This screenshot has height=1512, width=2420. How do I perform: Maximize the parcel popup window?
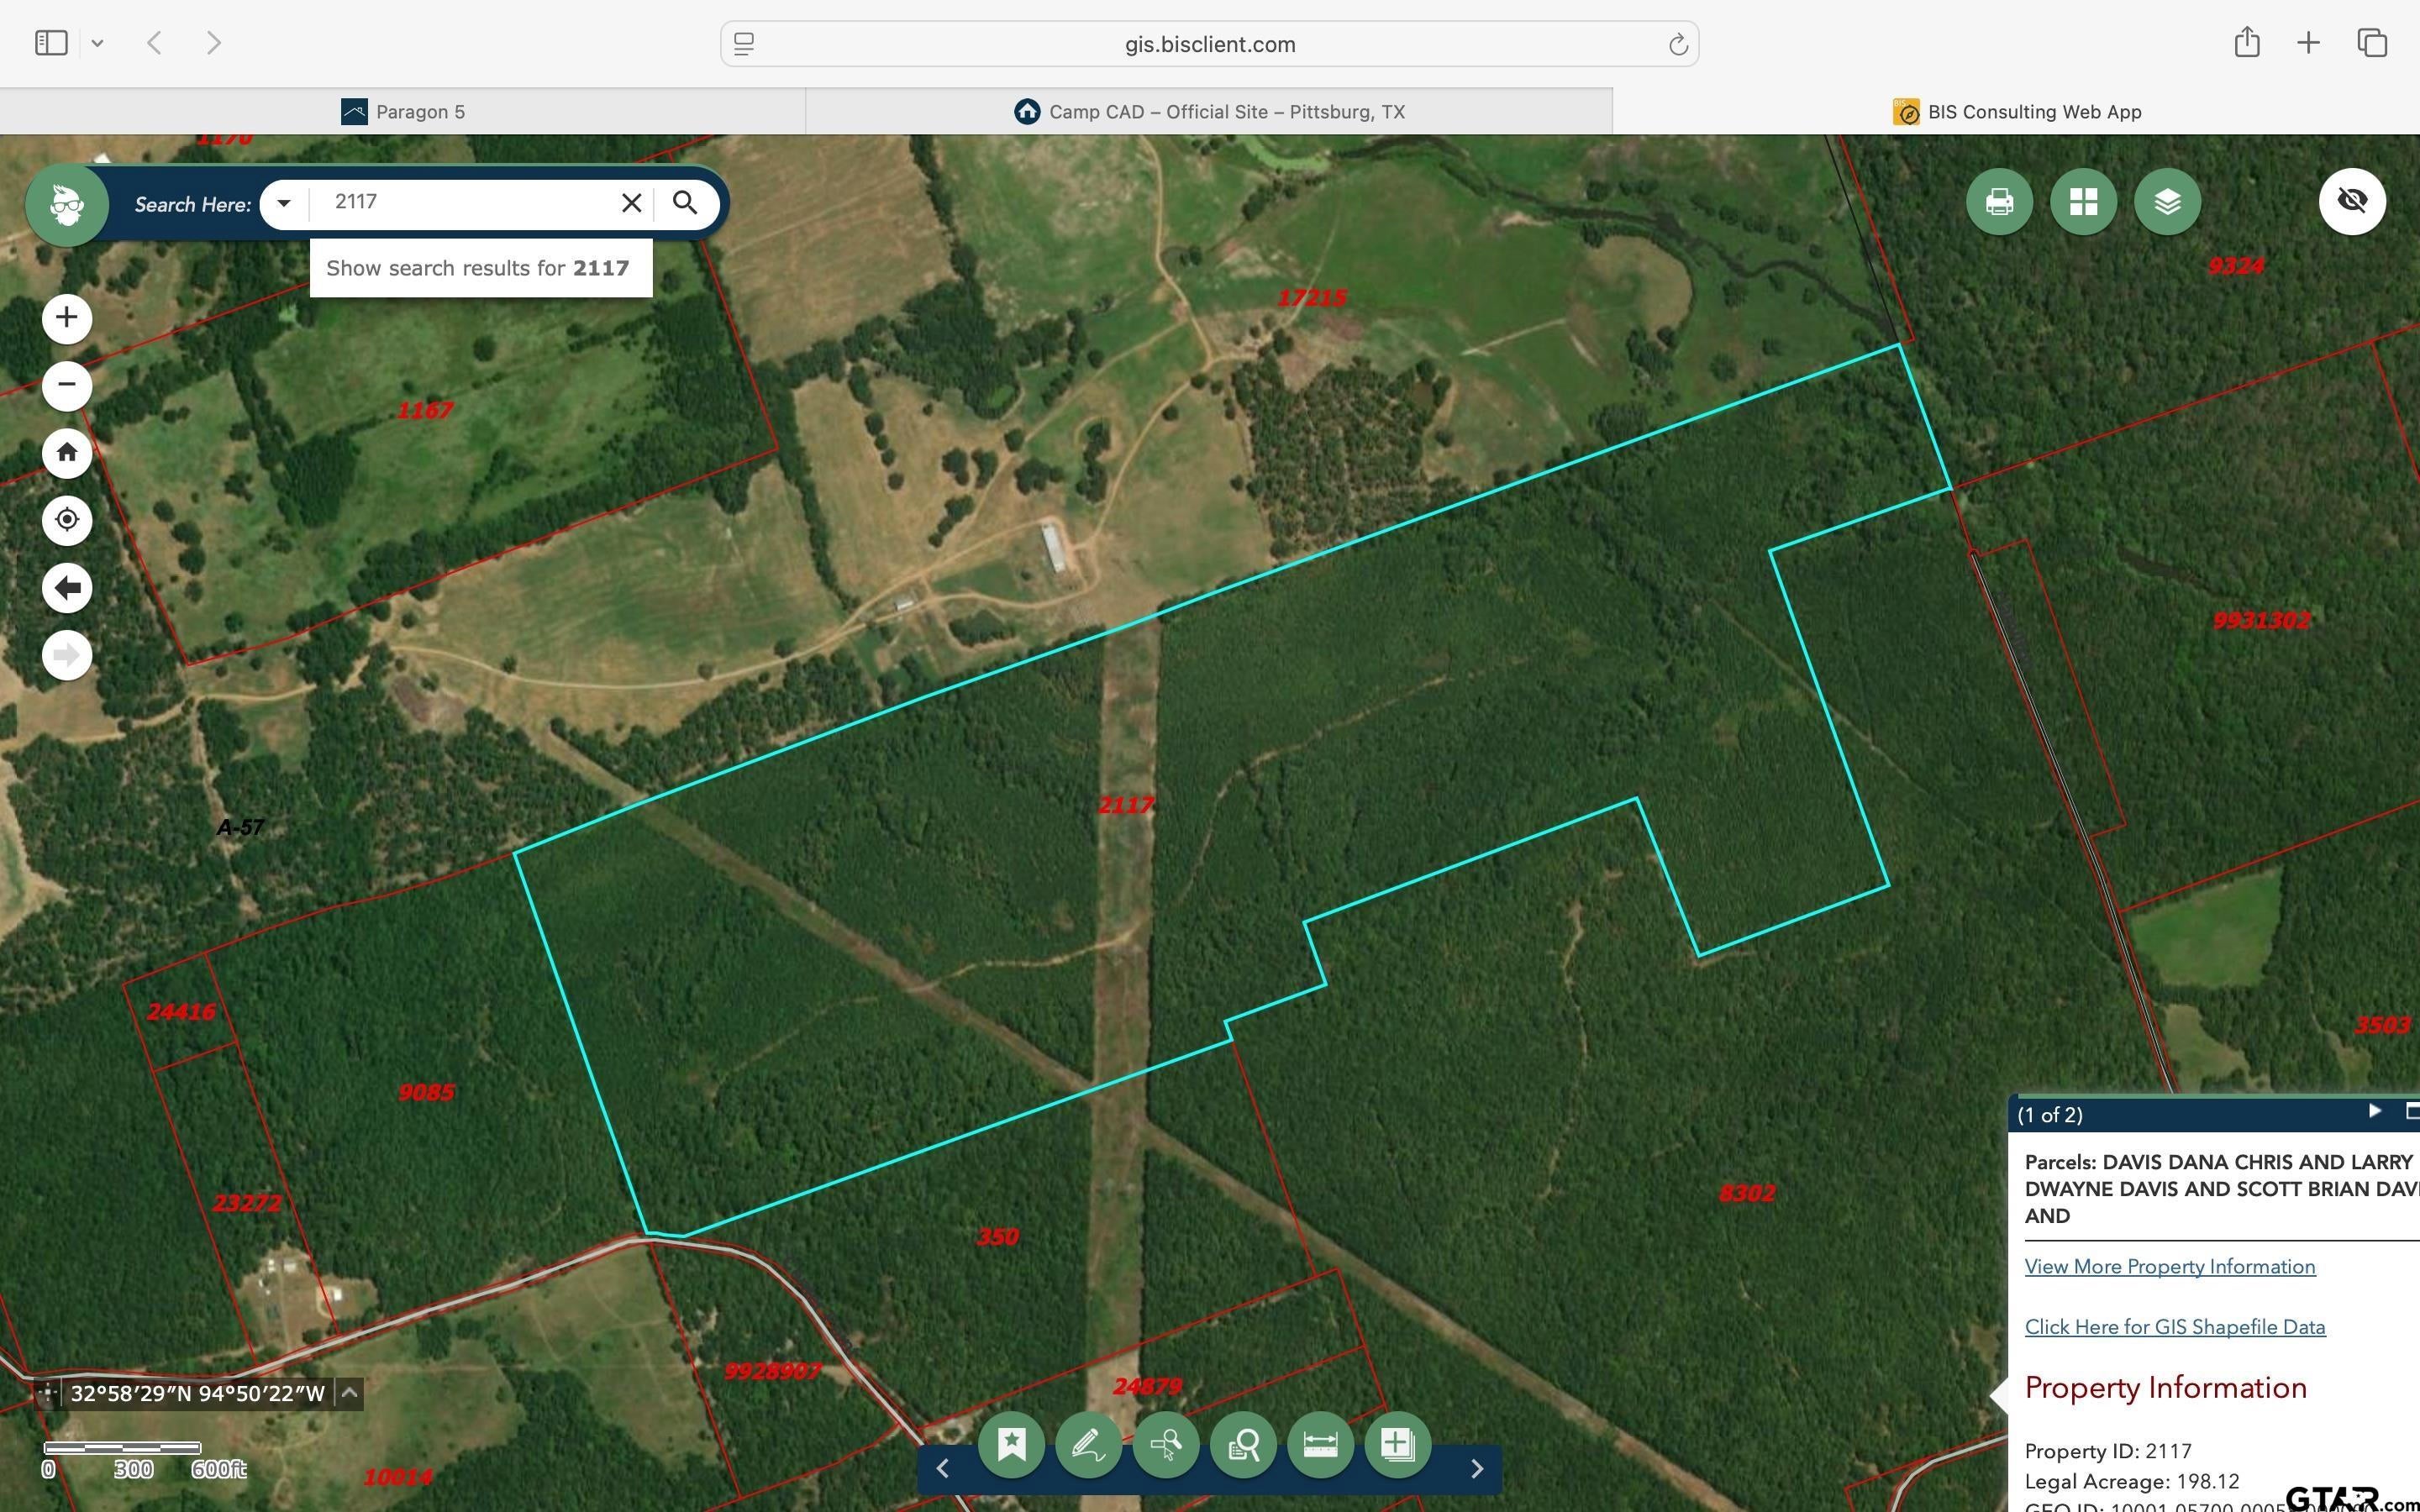2412,1111
